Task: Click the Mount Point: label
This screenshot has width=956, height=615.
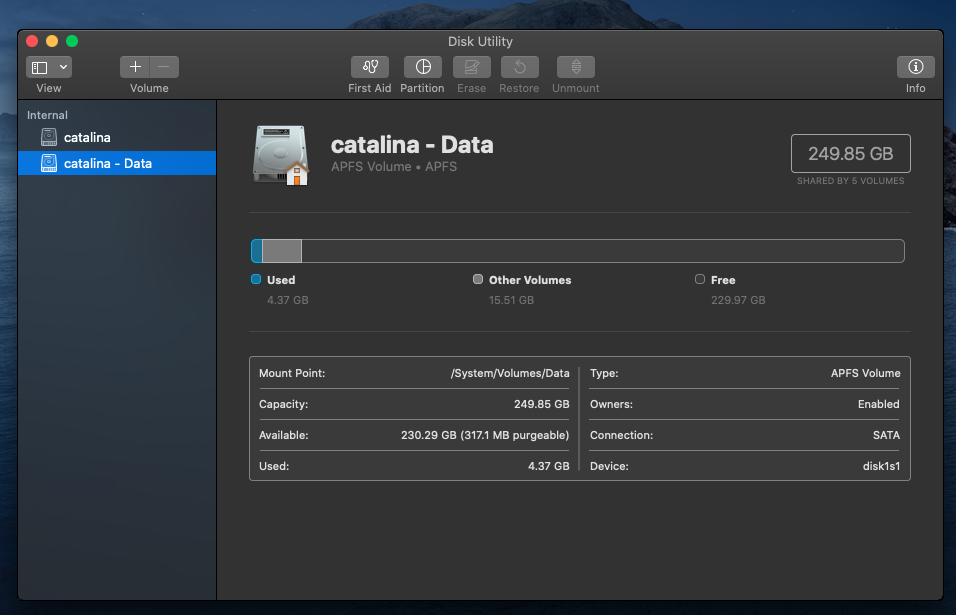Action: coord(292,373)
